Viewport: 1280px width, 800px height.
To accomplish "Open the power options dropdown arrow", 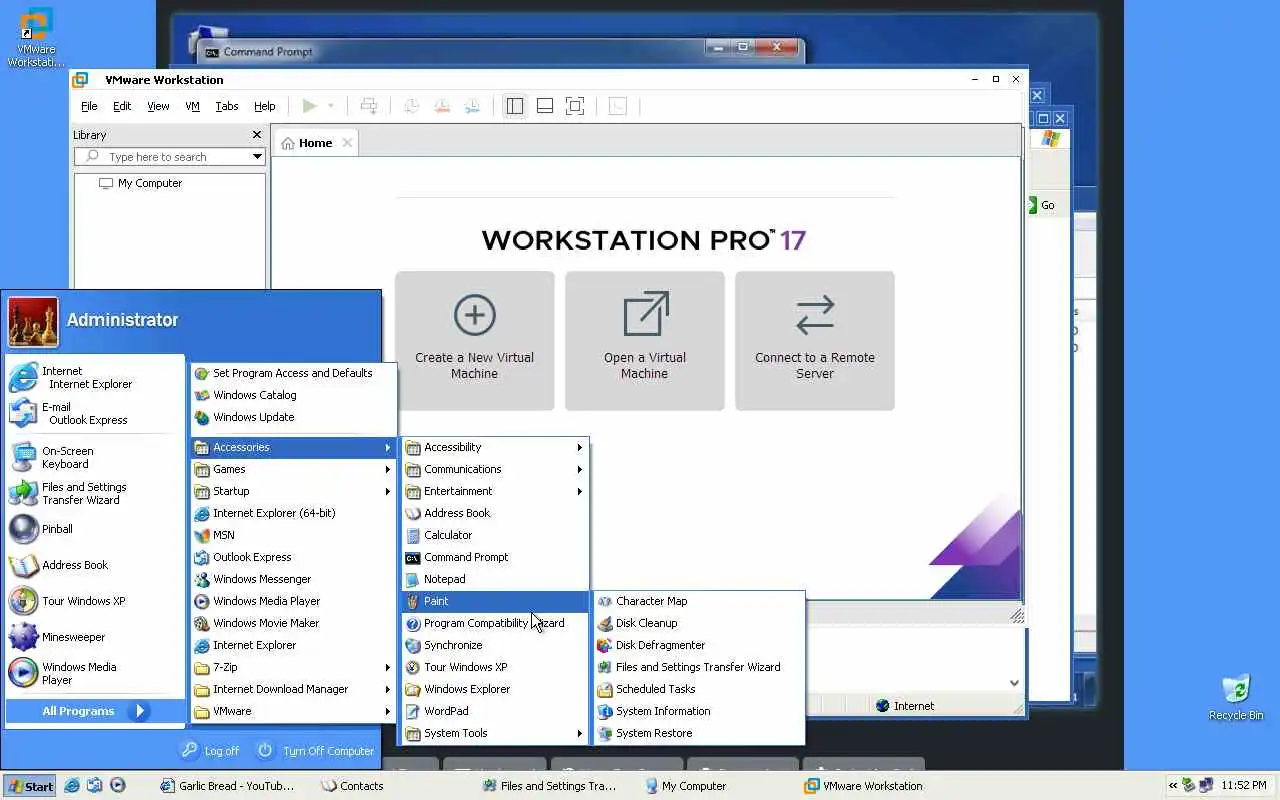I will click(x=331, y=106).
